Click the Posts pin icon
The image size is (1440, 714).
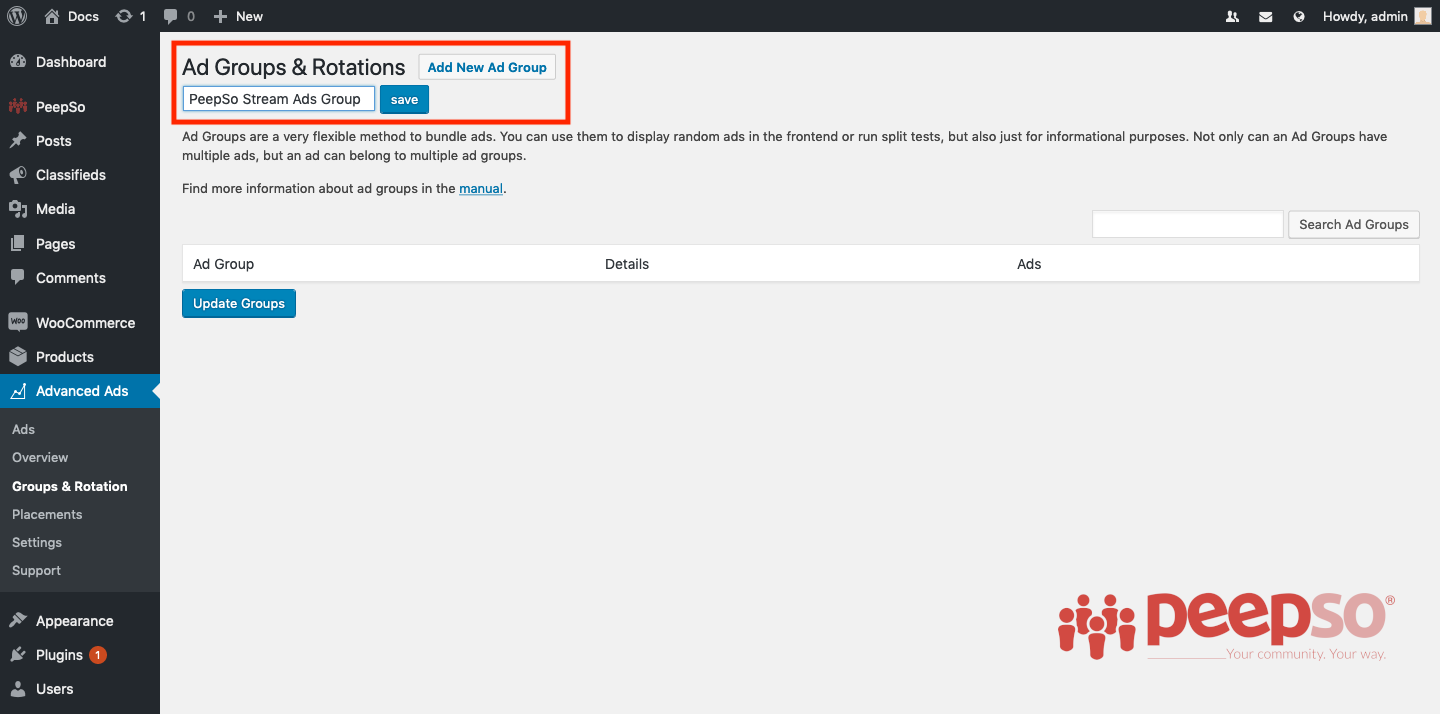(18, 141)
